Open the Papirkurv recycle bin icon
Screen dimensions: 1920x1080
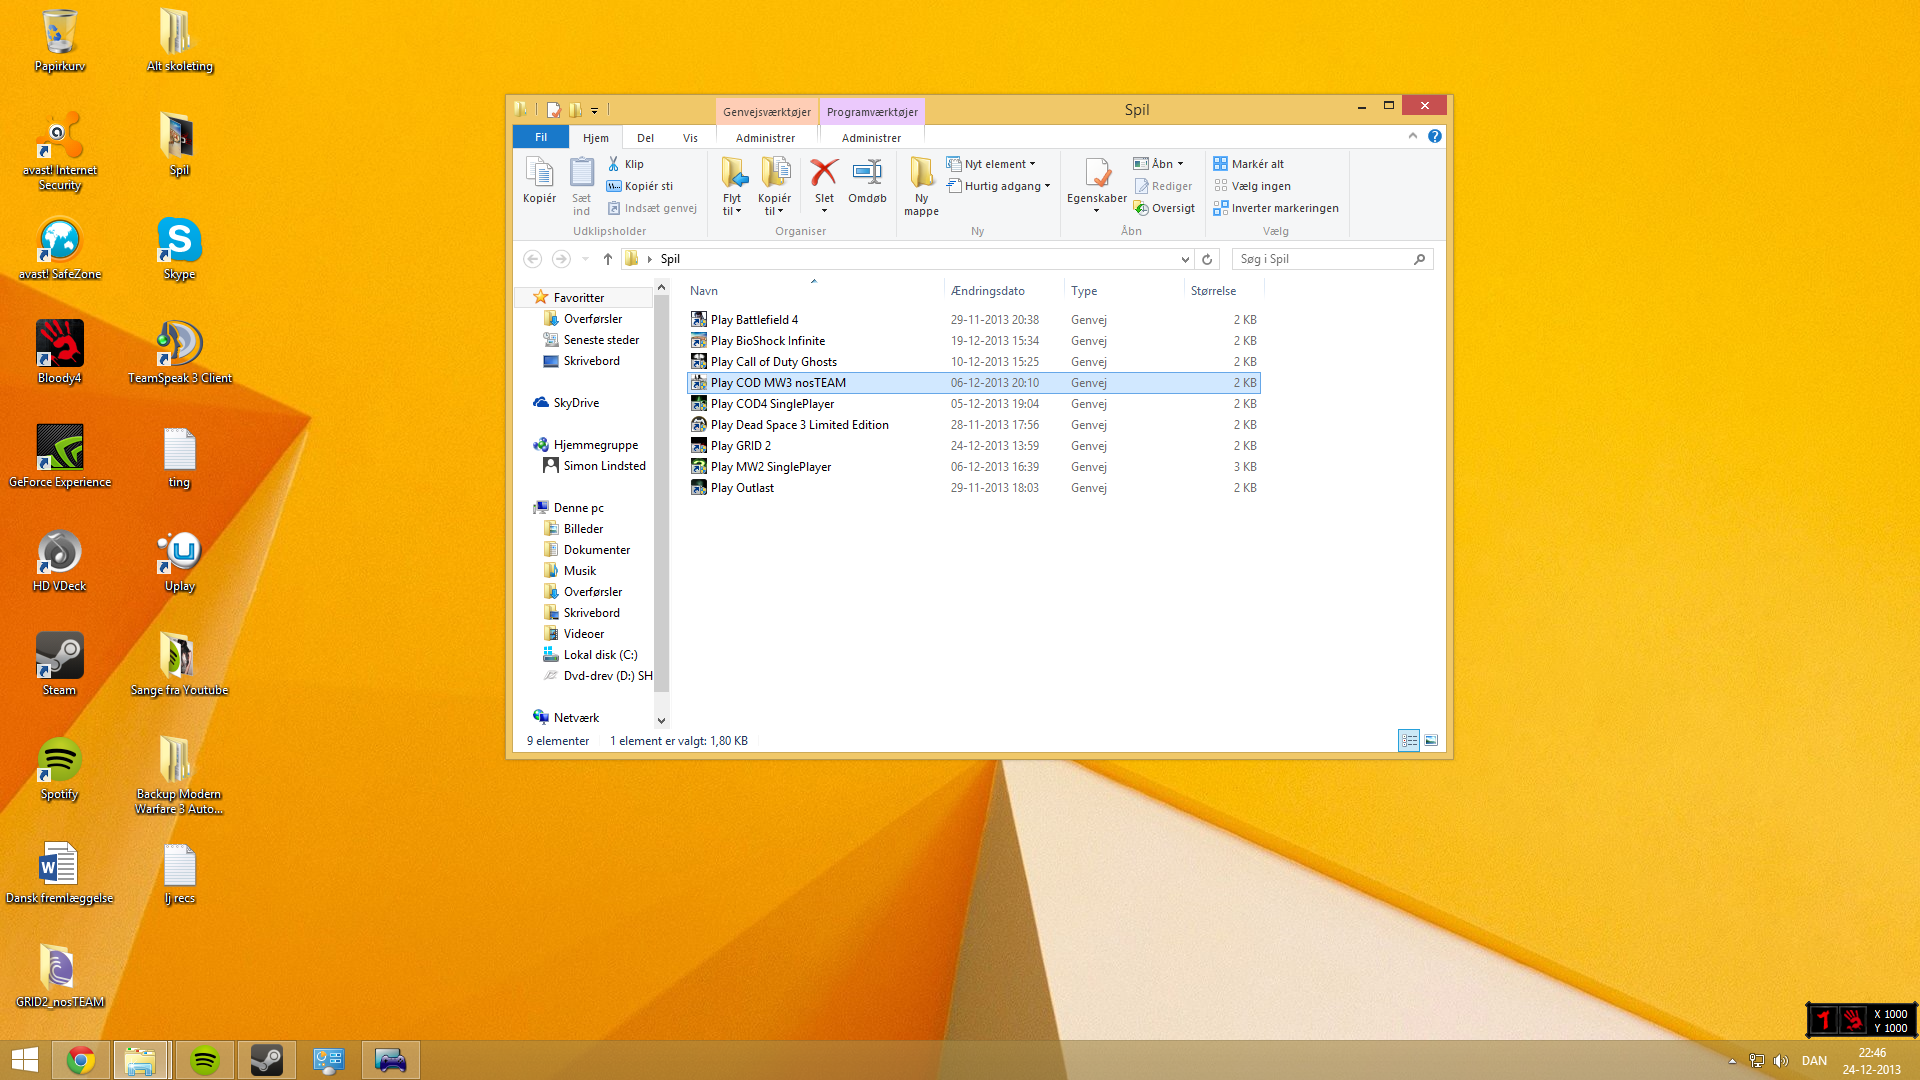pyautogui.click(x=60, y=40)
